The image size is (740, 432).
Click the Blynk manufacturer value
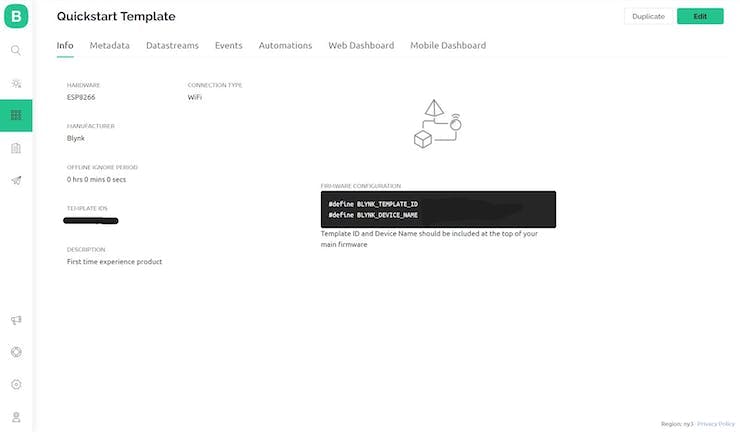[x=76, y=138]
